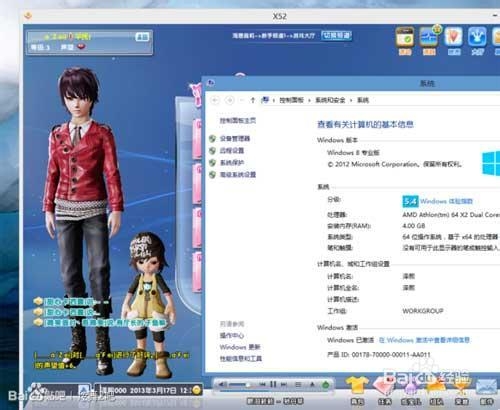This screenshot has width=500, height=410.
Task: Click the second yellow speaker message icon
Action: point(38,312)
